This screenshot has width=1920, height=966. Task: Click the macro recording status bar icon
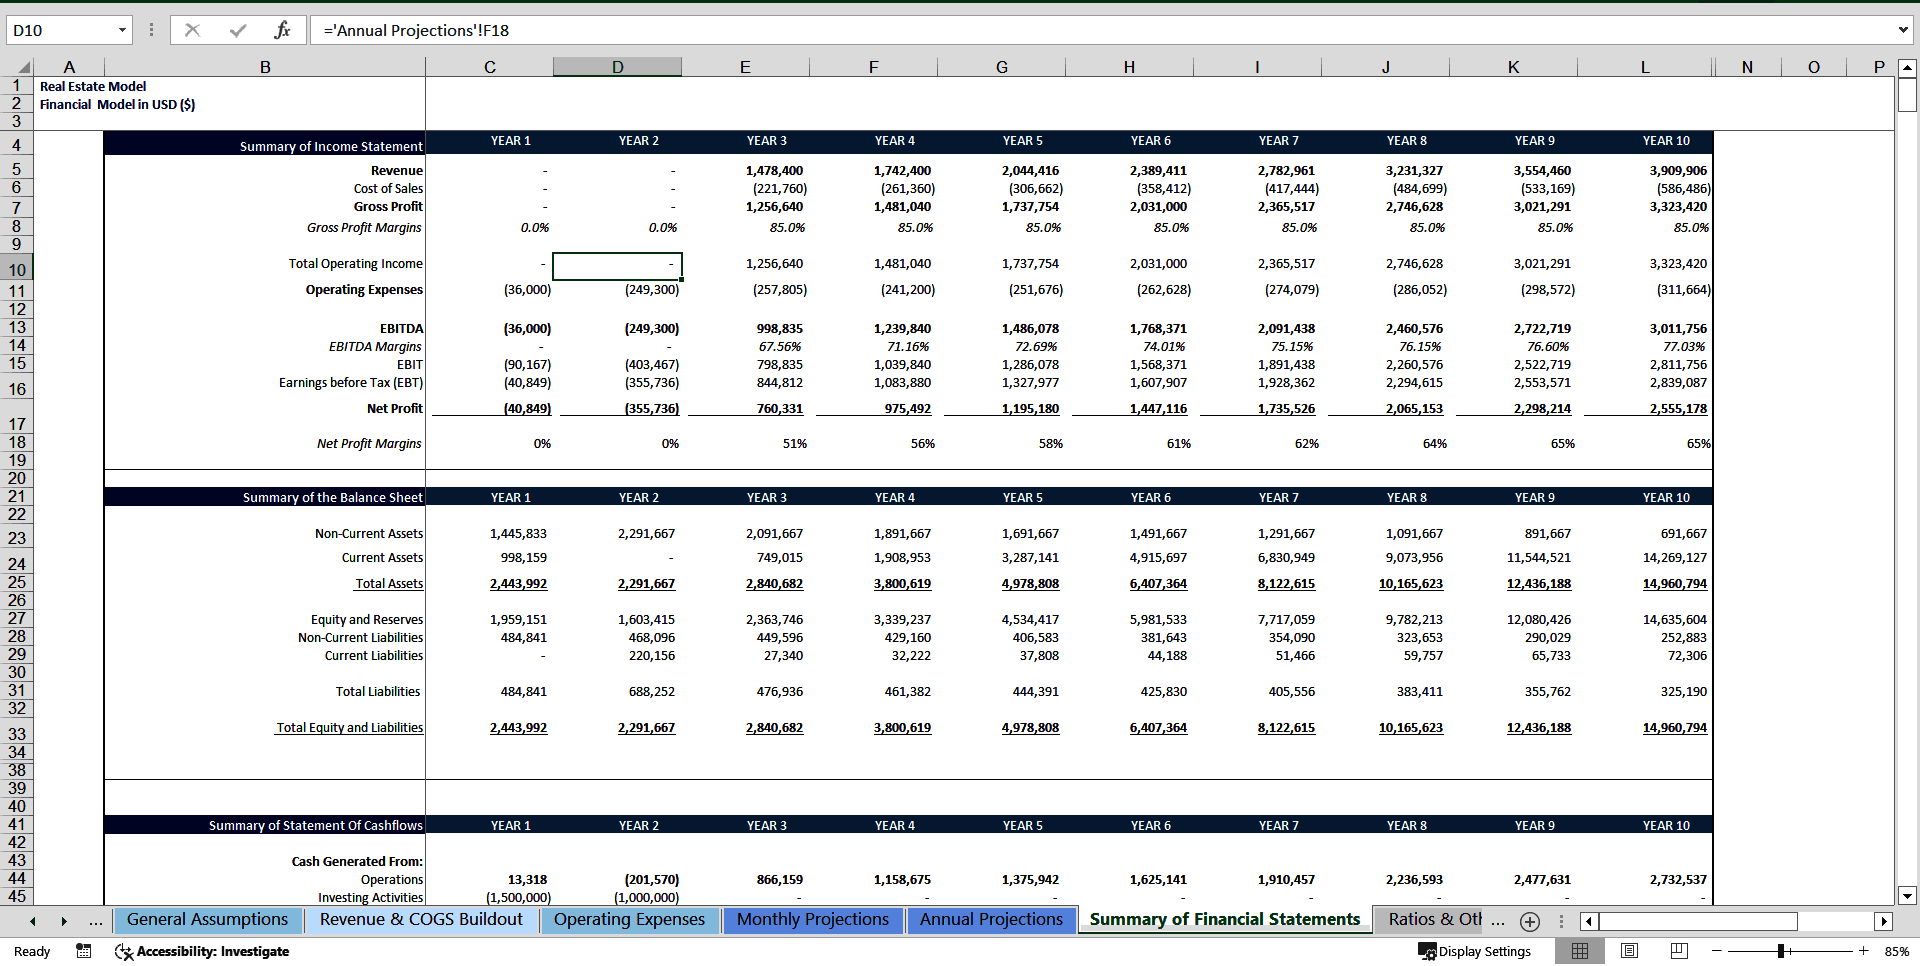tap(84, 951)
